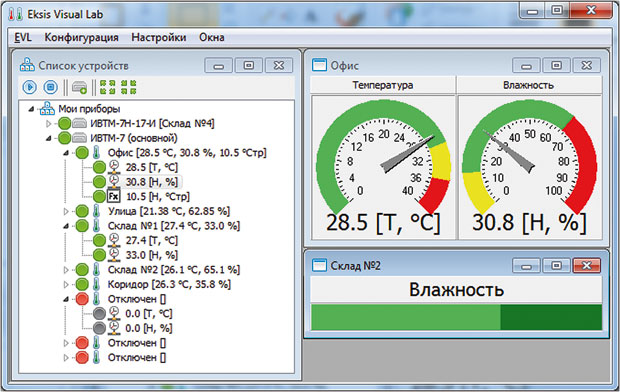Click the Склад №2 humidity progress bar
This screenshot has height=392, width=620.
(456, 317)
